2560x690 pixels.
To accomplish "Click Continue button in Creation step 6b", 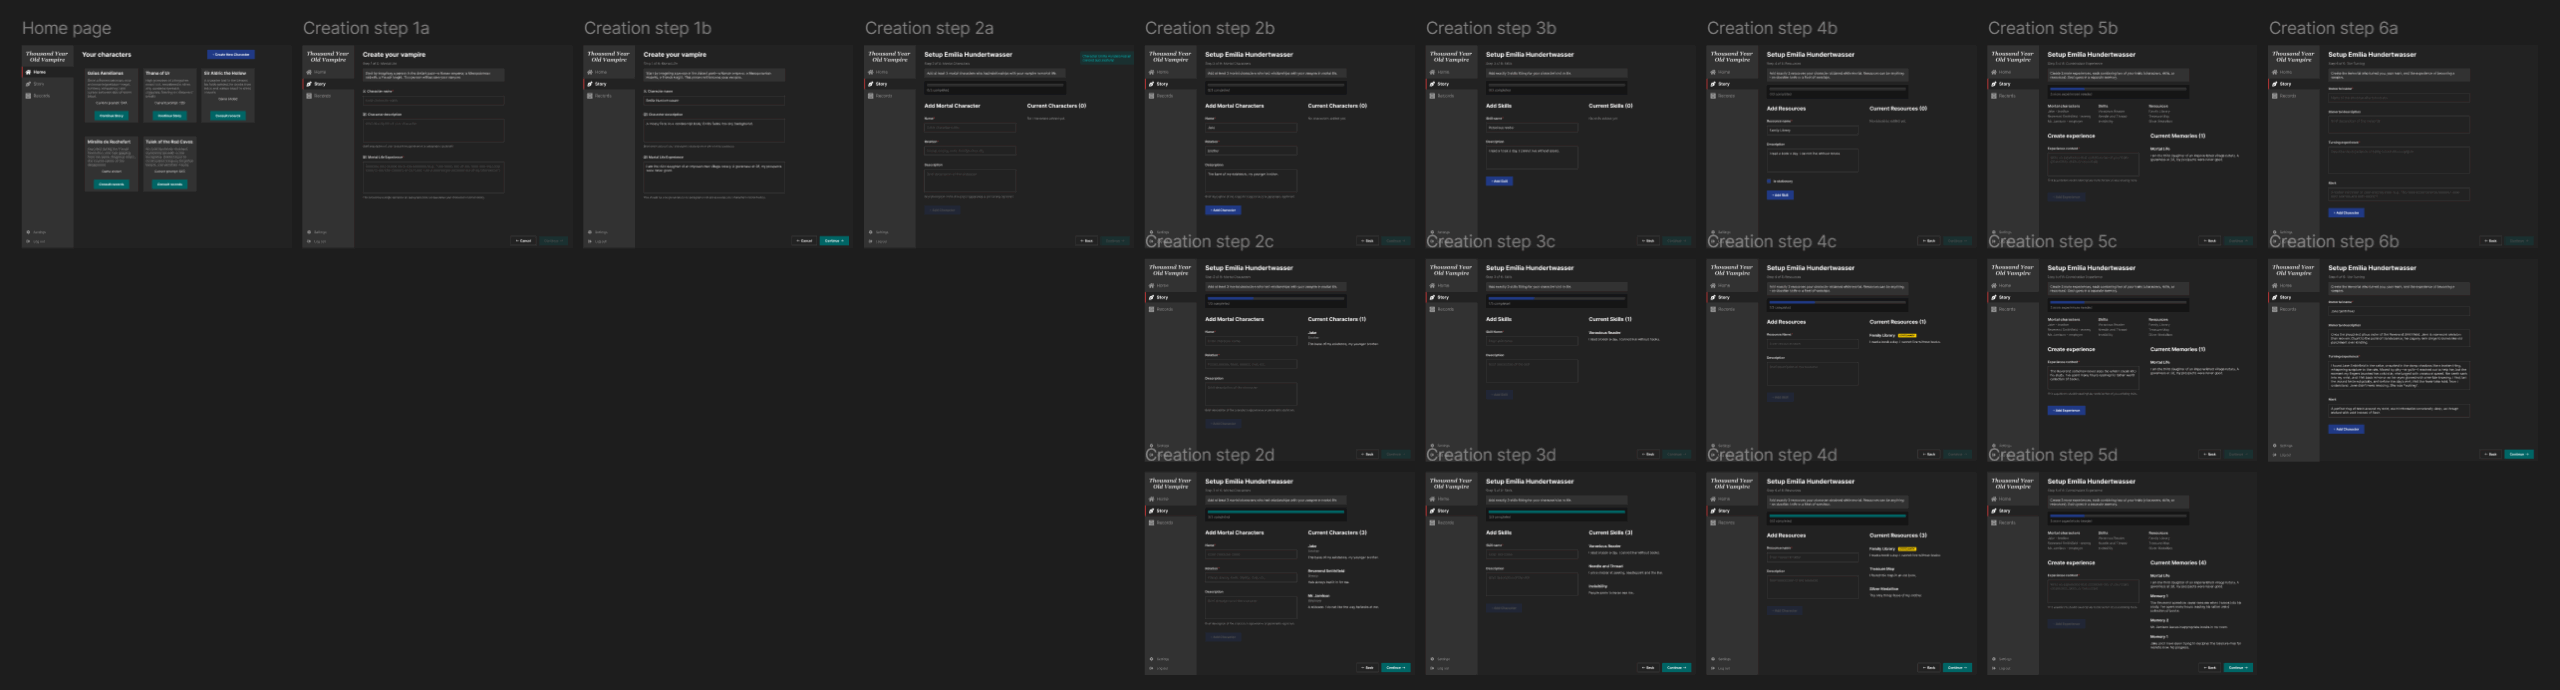I will tap(2519, 454).
